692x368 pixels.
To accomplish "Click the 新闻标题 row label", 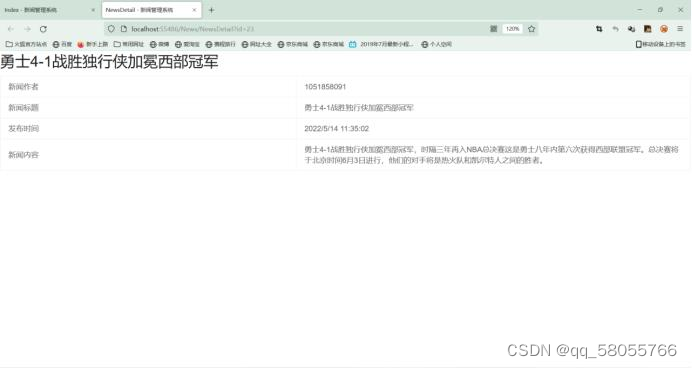I will click(x=23, y=108).
